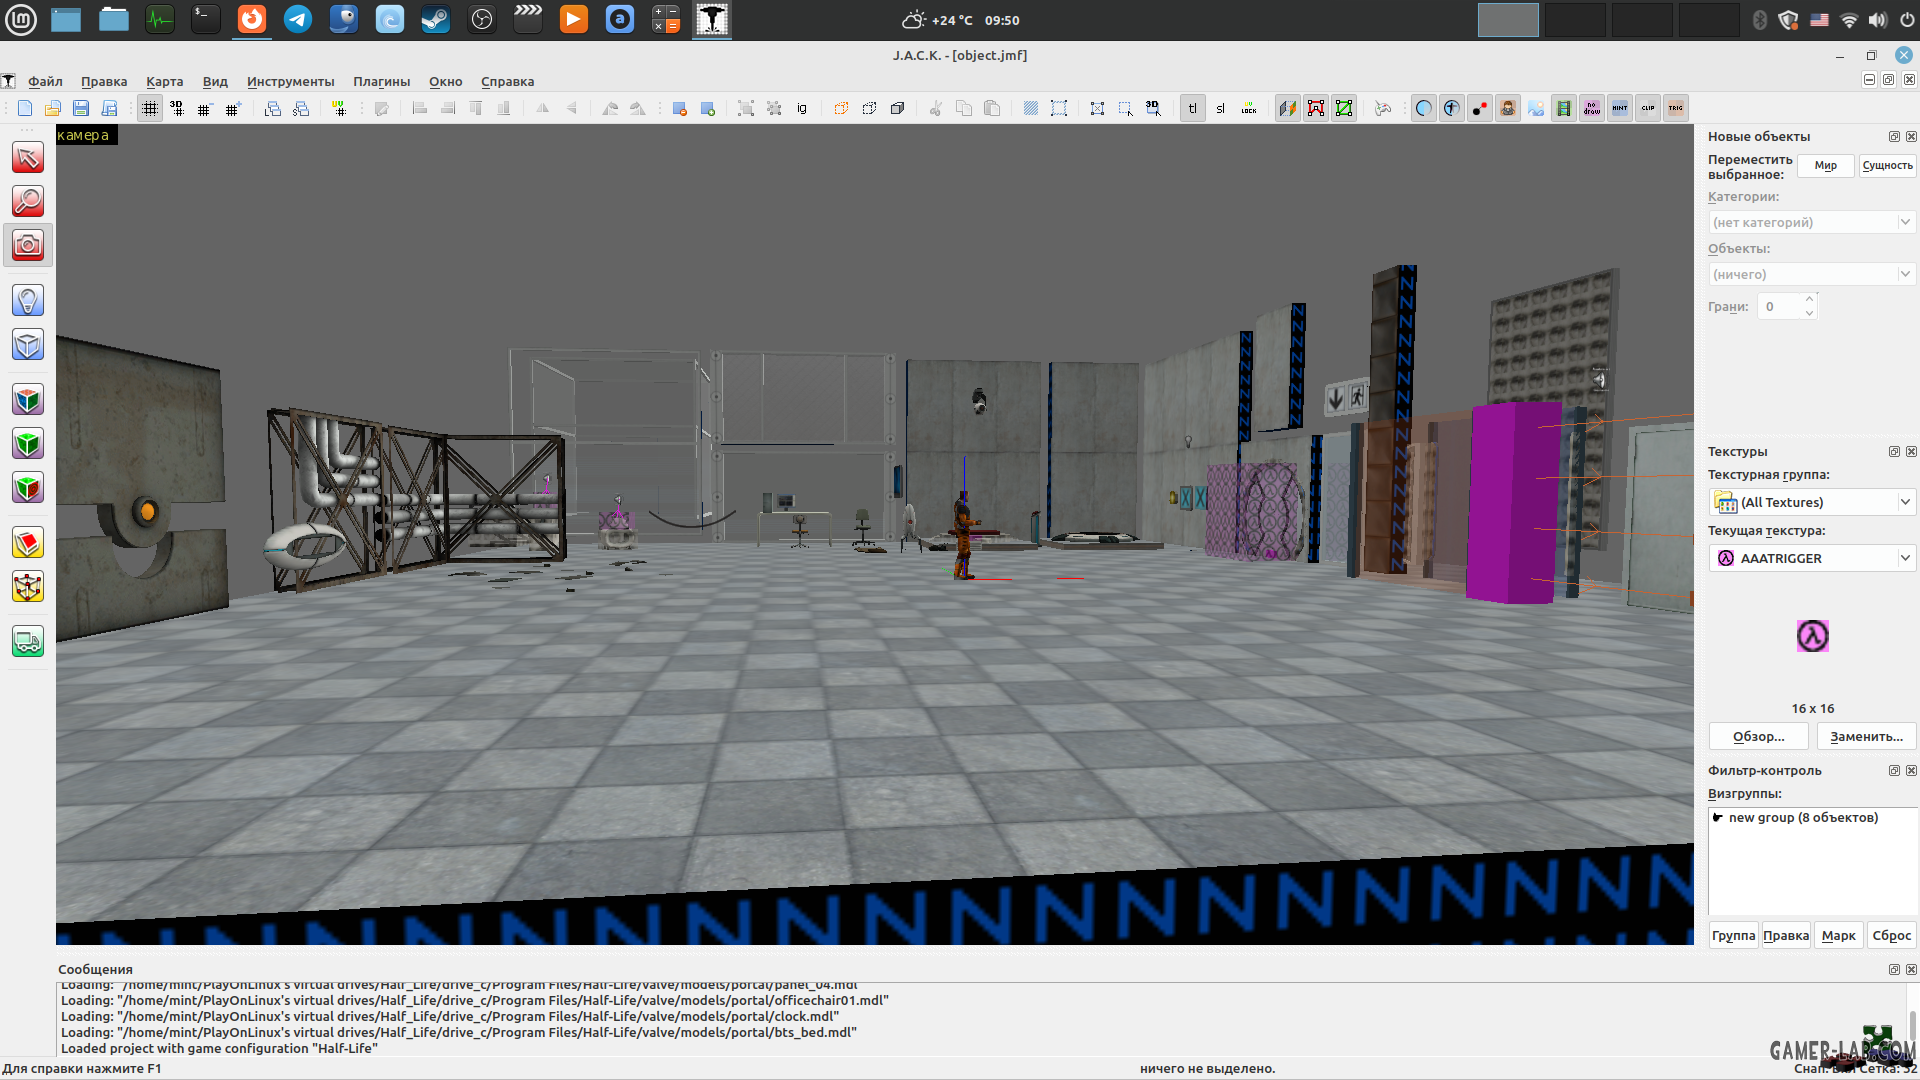Click the Марк button
The height and width of the screenshot is (1080, 1920).
coord(1838,936)
